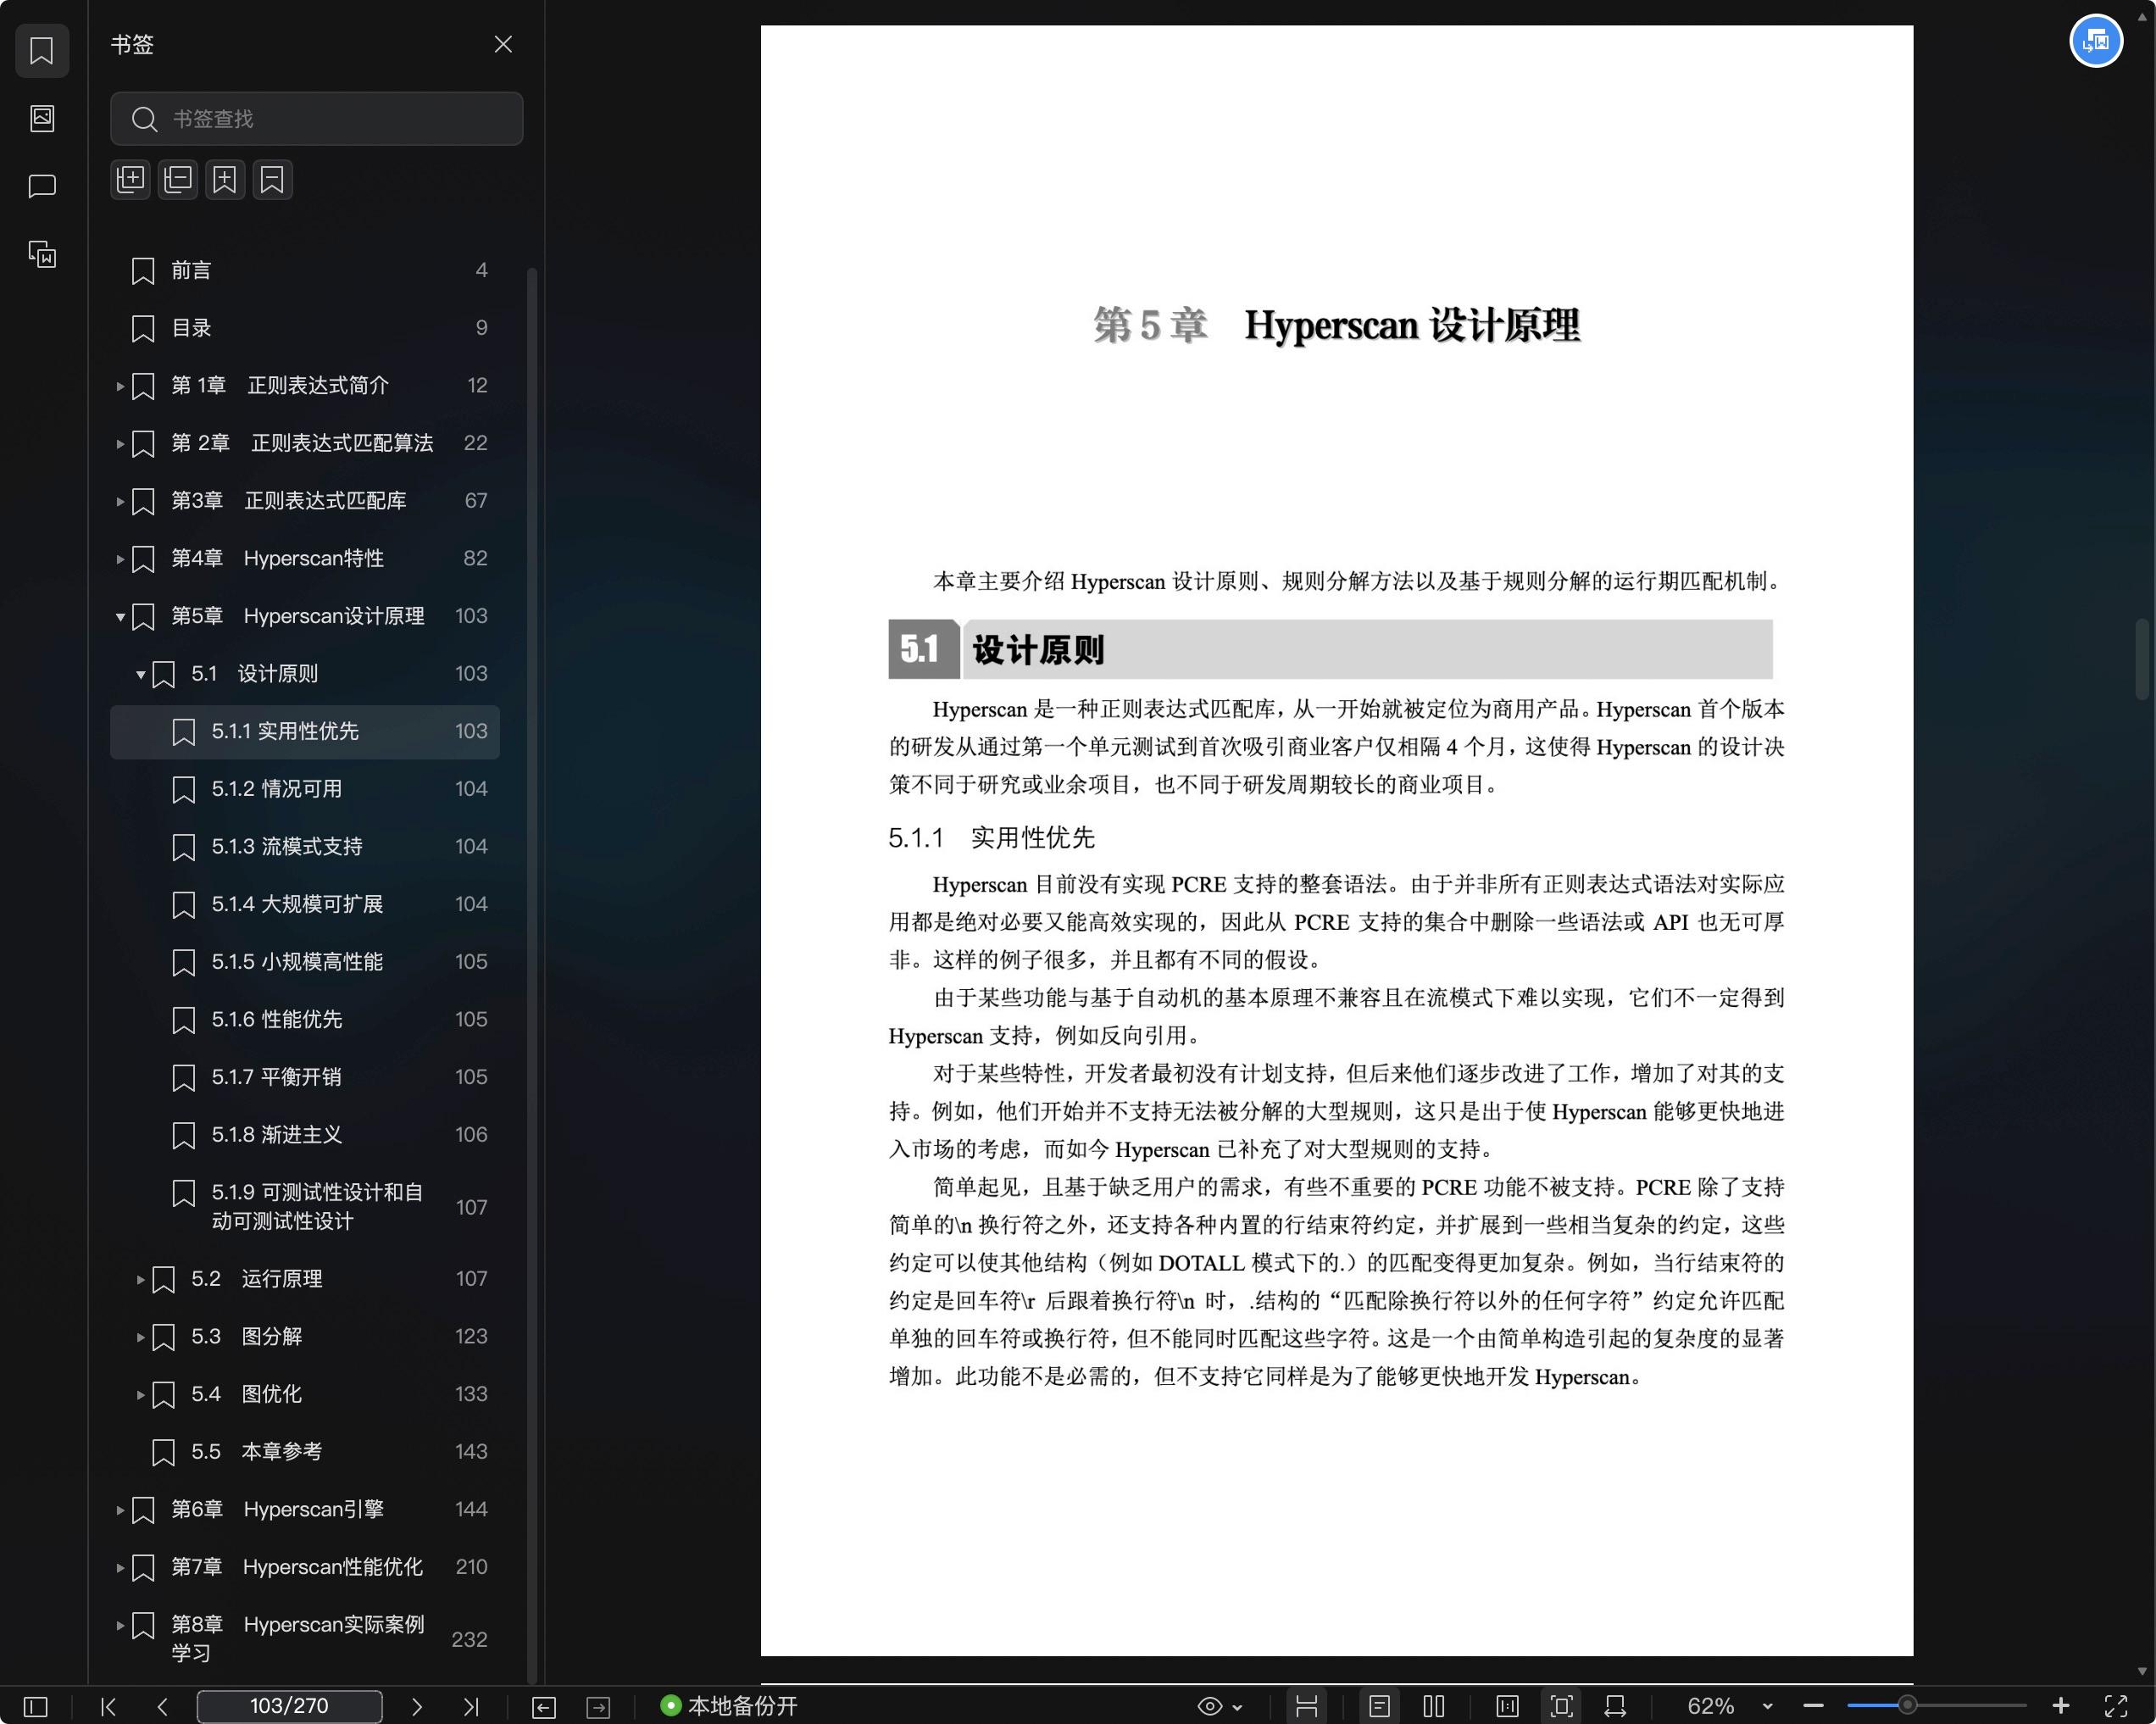Focus the 书签查找 search field
Viewport: 2156px width, 1724px height.
tap(316, 119)
